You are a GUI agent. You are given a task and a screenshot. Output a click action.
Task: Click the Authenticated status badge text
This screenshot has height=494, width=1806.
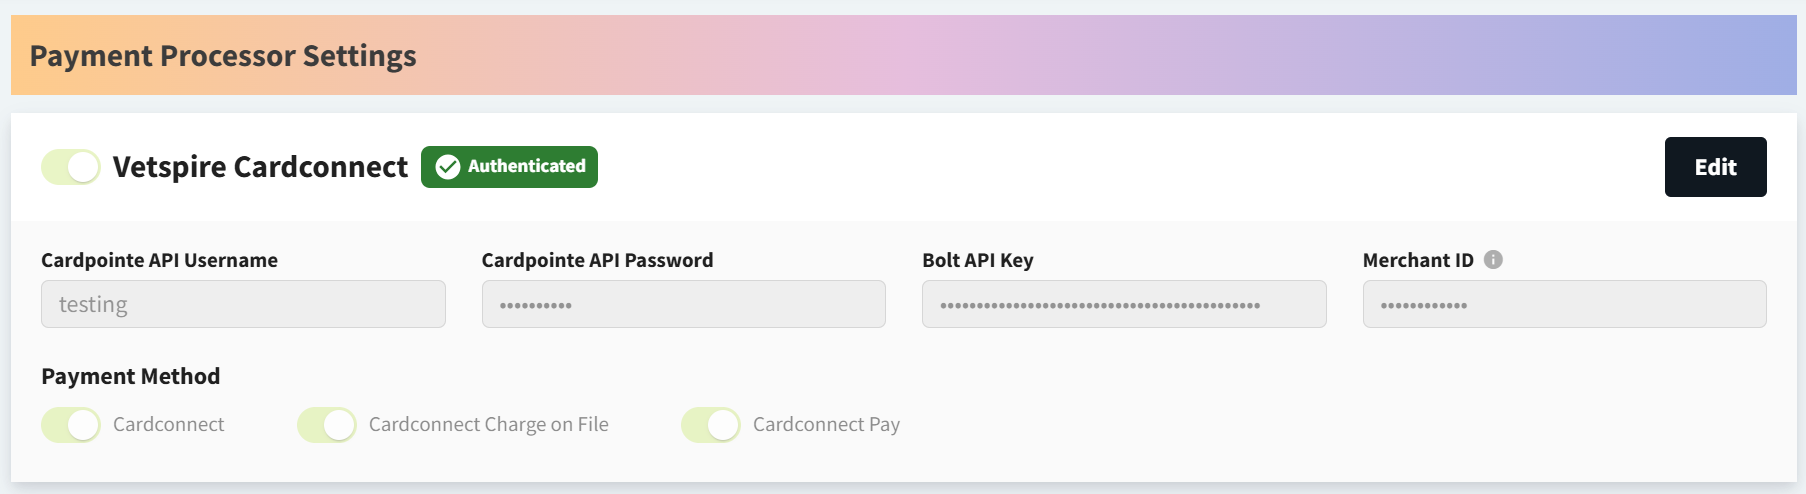click(526, 166)
